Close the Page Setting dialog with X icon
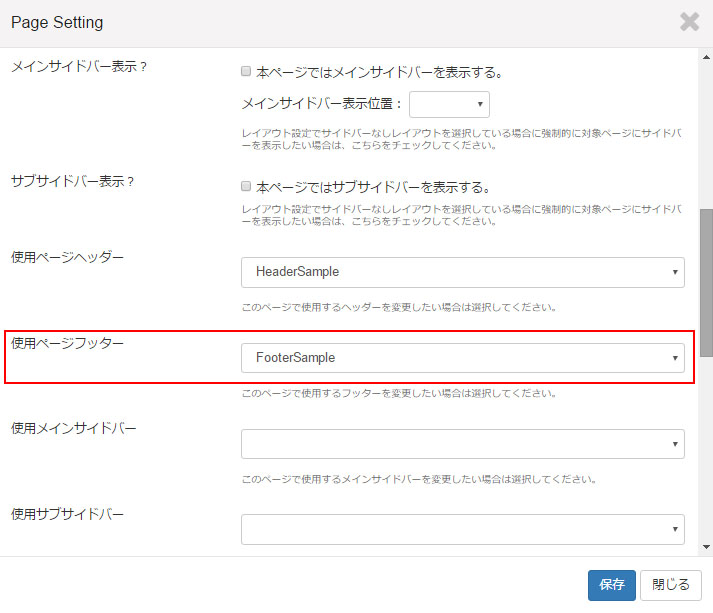The width and height of the screenshot is (713, 613). click(689, 22)
